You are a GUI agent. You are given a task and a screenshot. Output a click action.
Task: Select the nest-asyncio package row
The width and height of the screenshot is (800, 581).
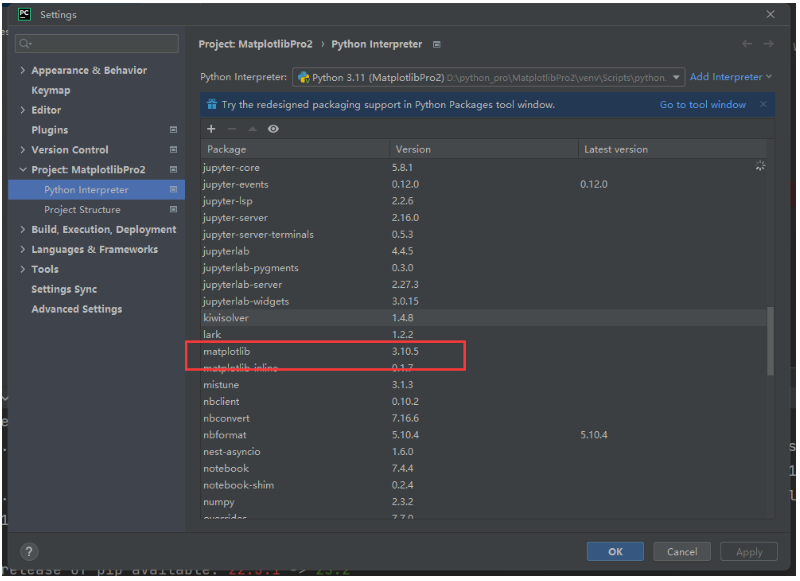pyautogui.click(x=484, y=452)
